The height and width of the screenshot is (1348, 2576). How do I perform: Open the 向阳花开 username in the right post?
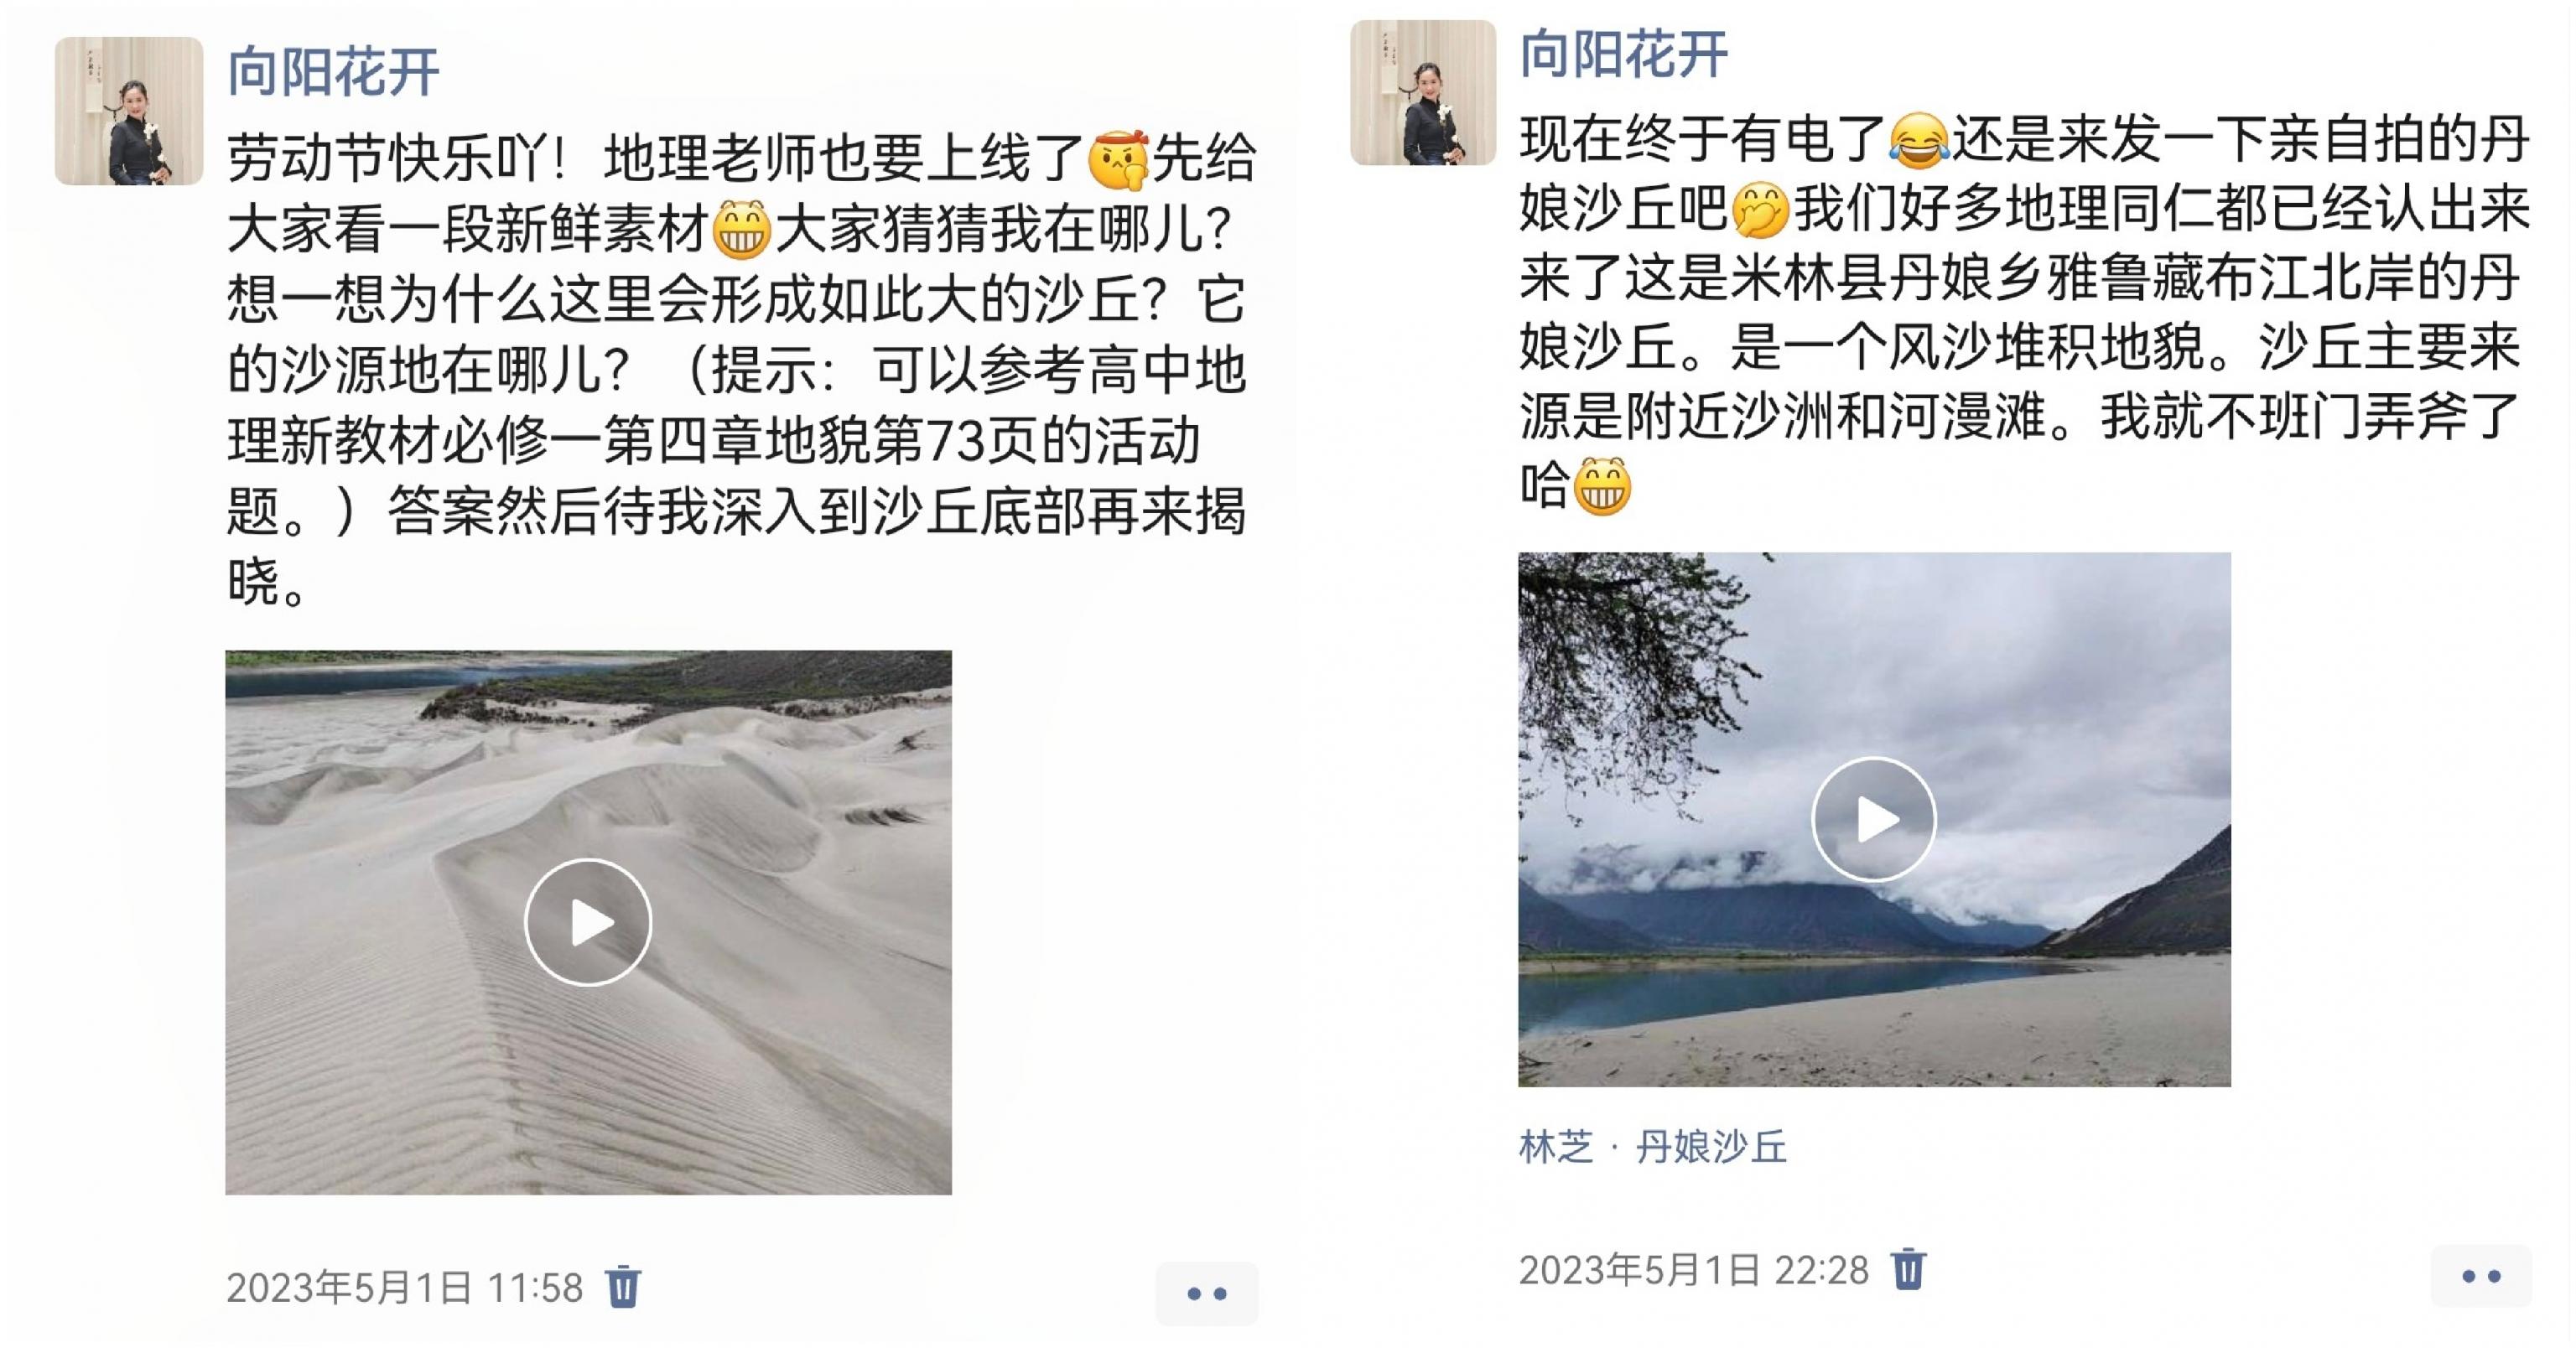[x=1624, y=54]
